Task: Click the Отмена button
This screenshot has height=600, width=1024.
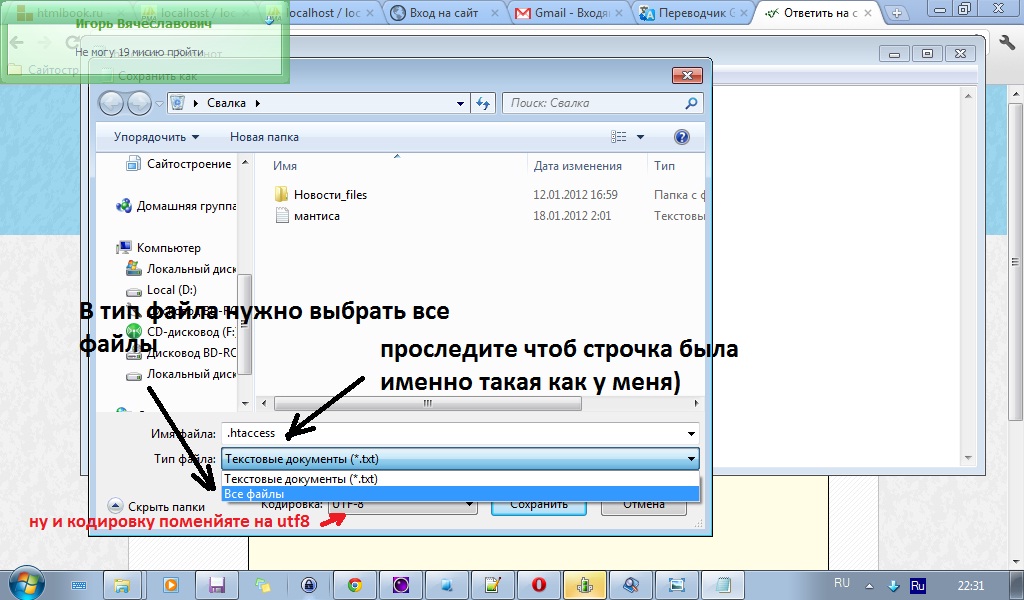Action: 644,505
